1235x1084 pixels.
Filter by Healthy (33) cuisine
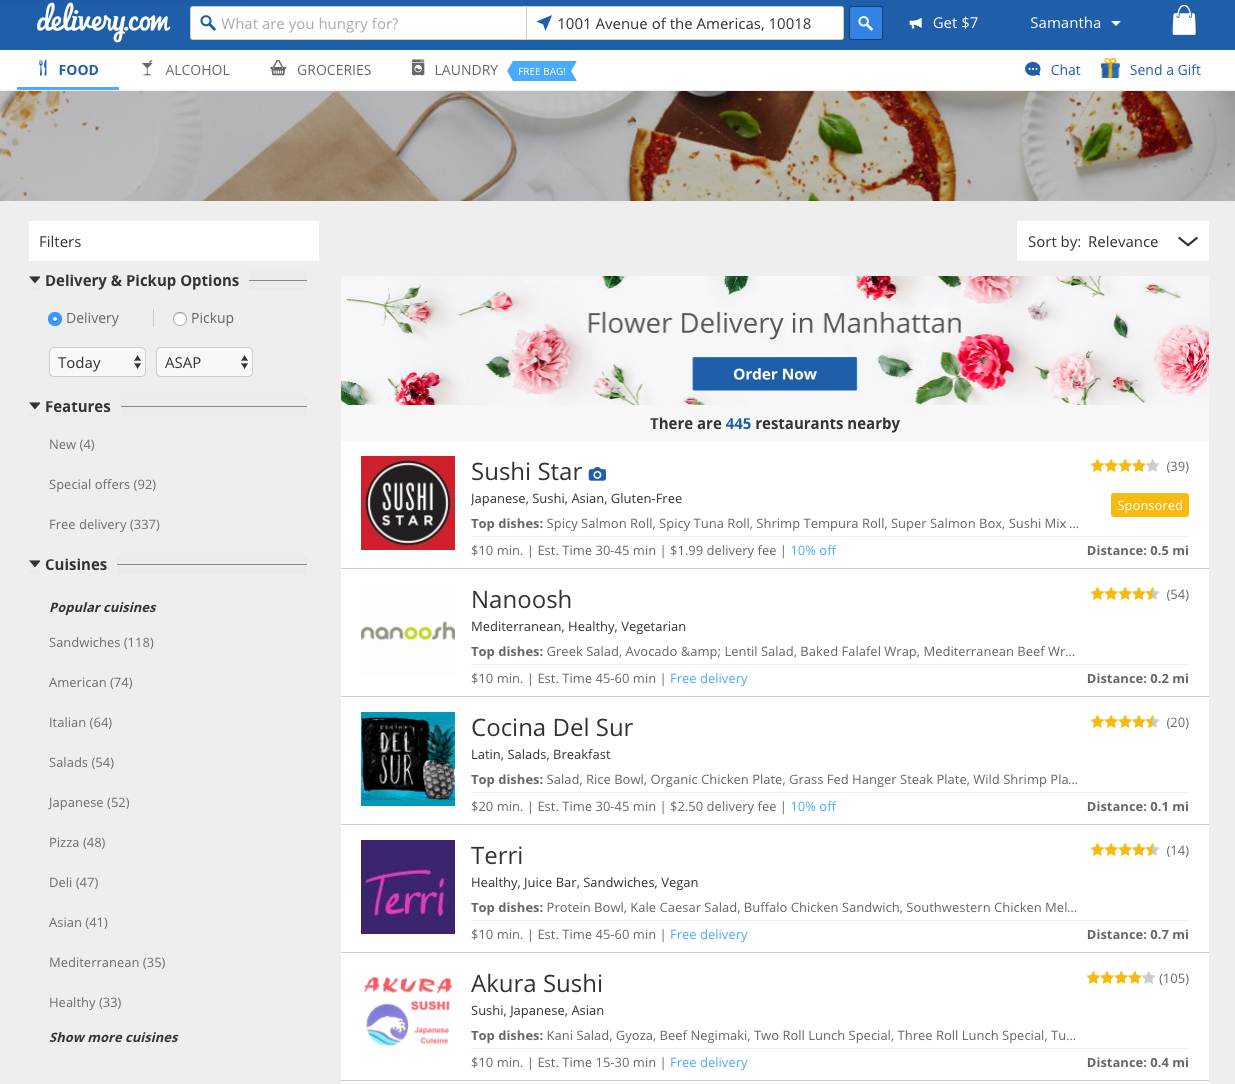tap(85, 1002)
